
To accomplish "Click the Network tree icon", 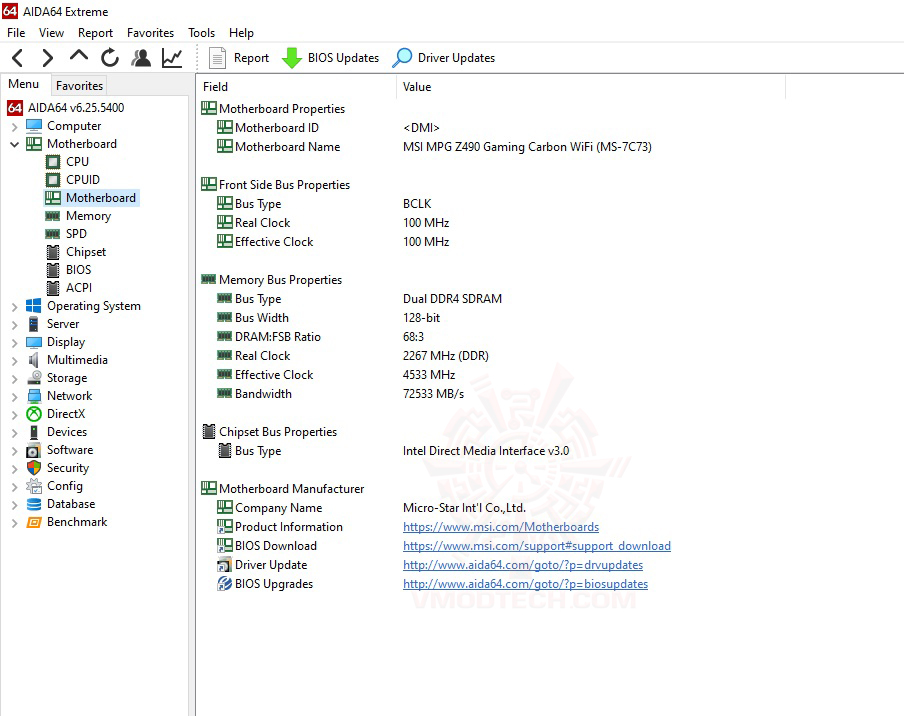I will pos(34,396).
